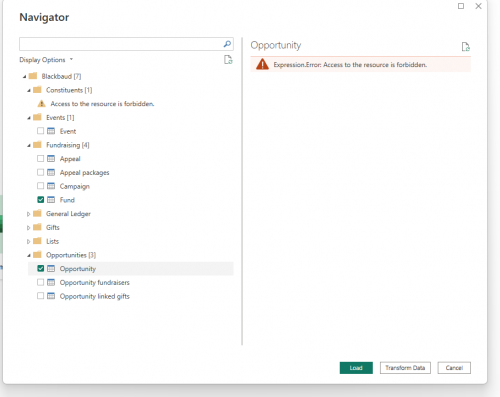Viewport: 500px width, 397px height.
Task: Uncheck the Fund checkbox
Action: pos(41,200)
